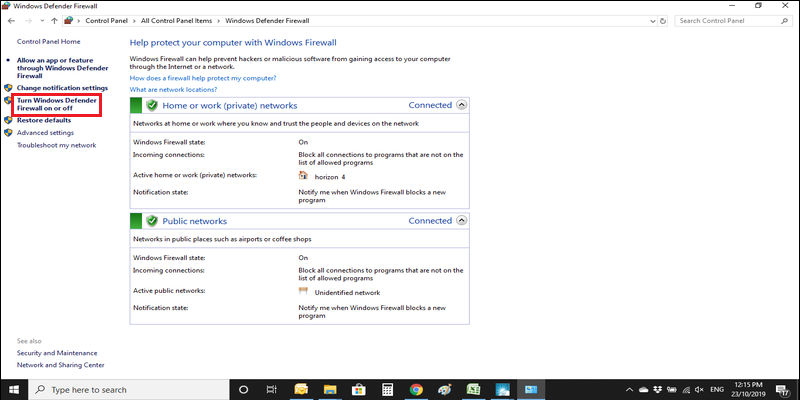The width and height of the screenshot is (800, 400).
Task: Select 'Windows Defender Firewall' breadcrumb
Action: tap(267, 21)
